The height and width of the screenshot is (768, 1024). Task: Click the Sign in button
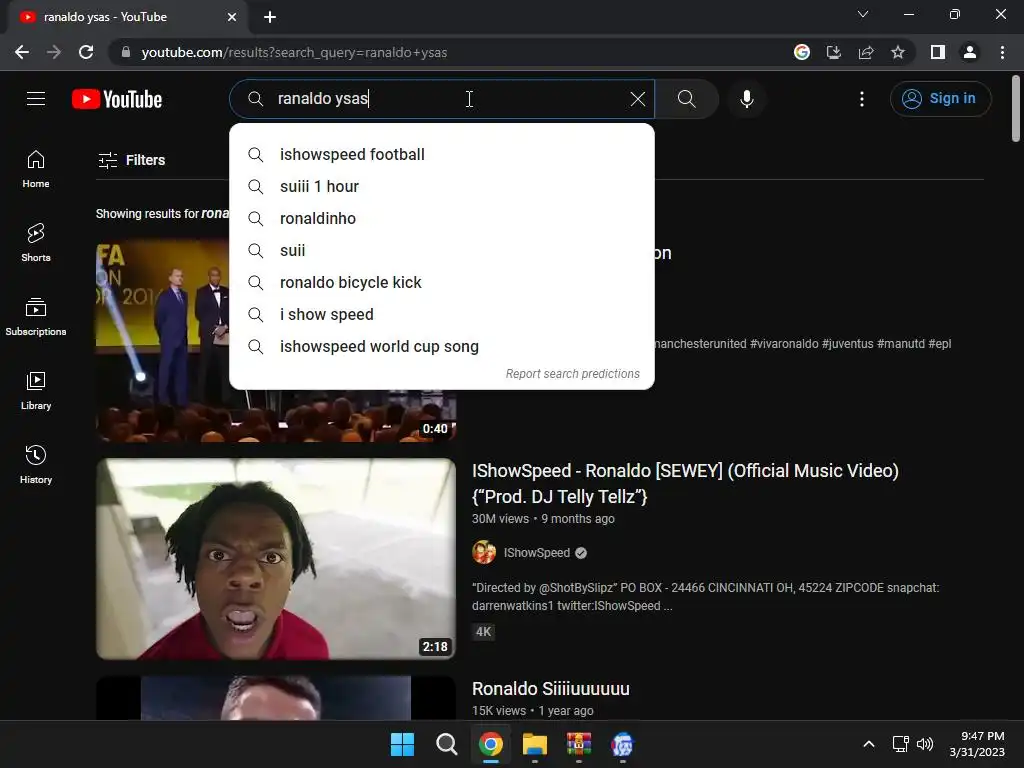(x=940, y=99)
